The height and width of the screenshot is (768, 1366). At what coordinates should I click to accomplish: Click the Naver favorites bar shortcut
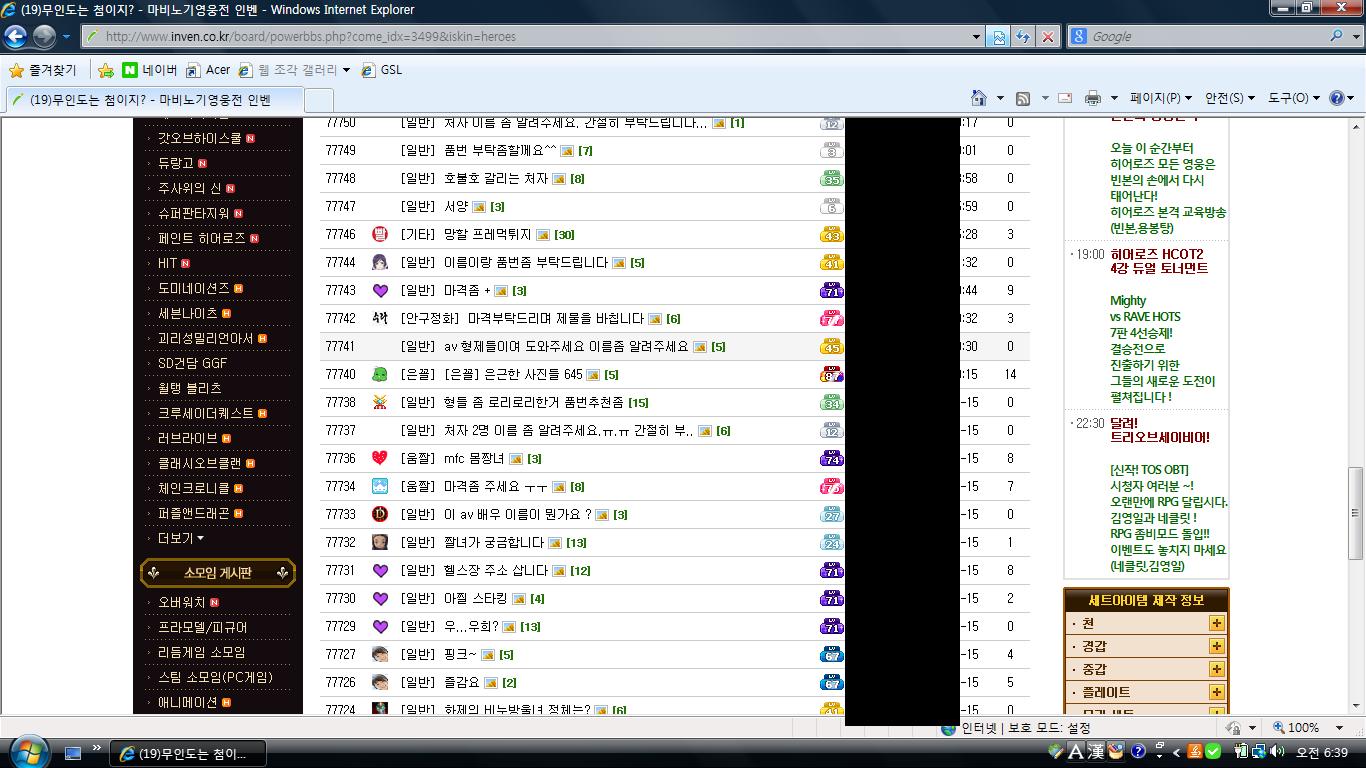coord(150,70)
